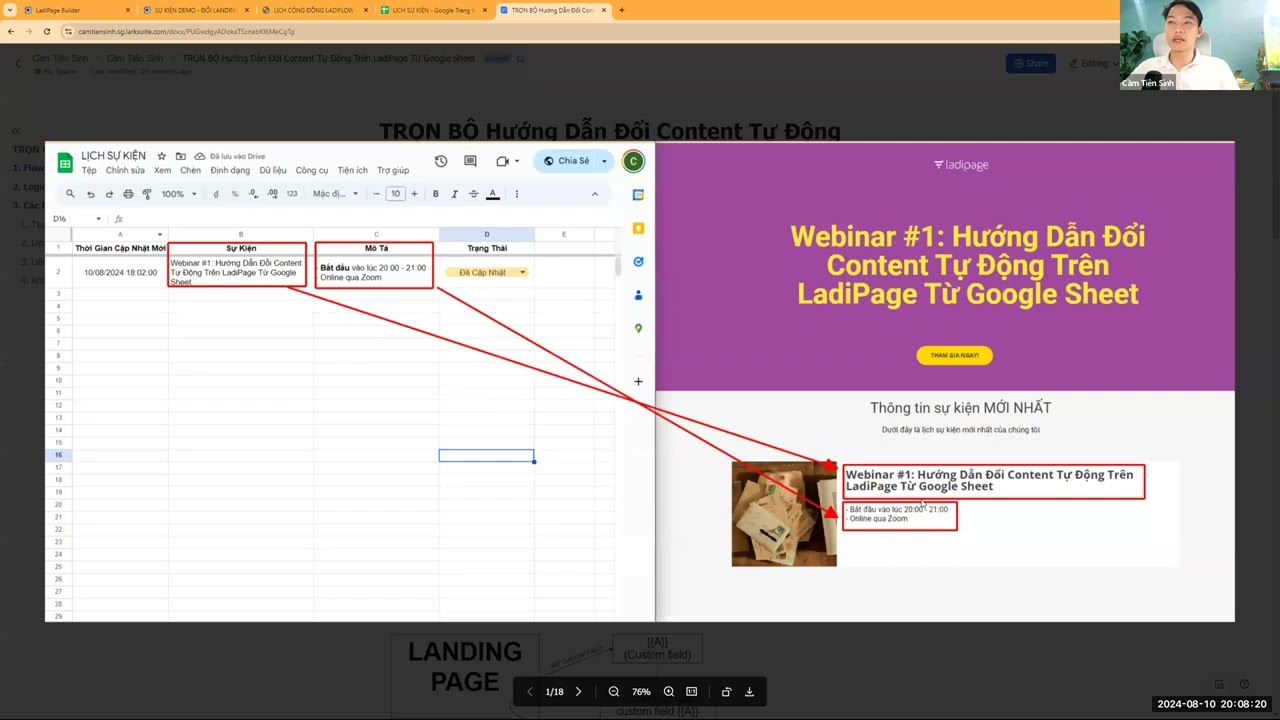Click the paint format roller icon
The image size is (1280, 720).
click(x=147, y=194)
